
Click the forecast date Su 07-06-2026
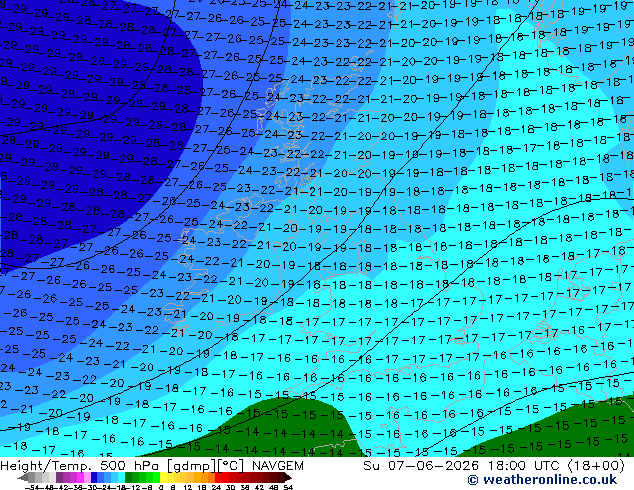click(423, 466)
